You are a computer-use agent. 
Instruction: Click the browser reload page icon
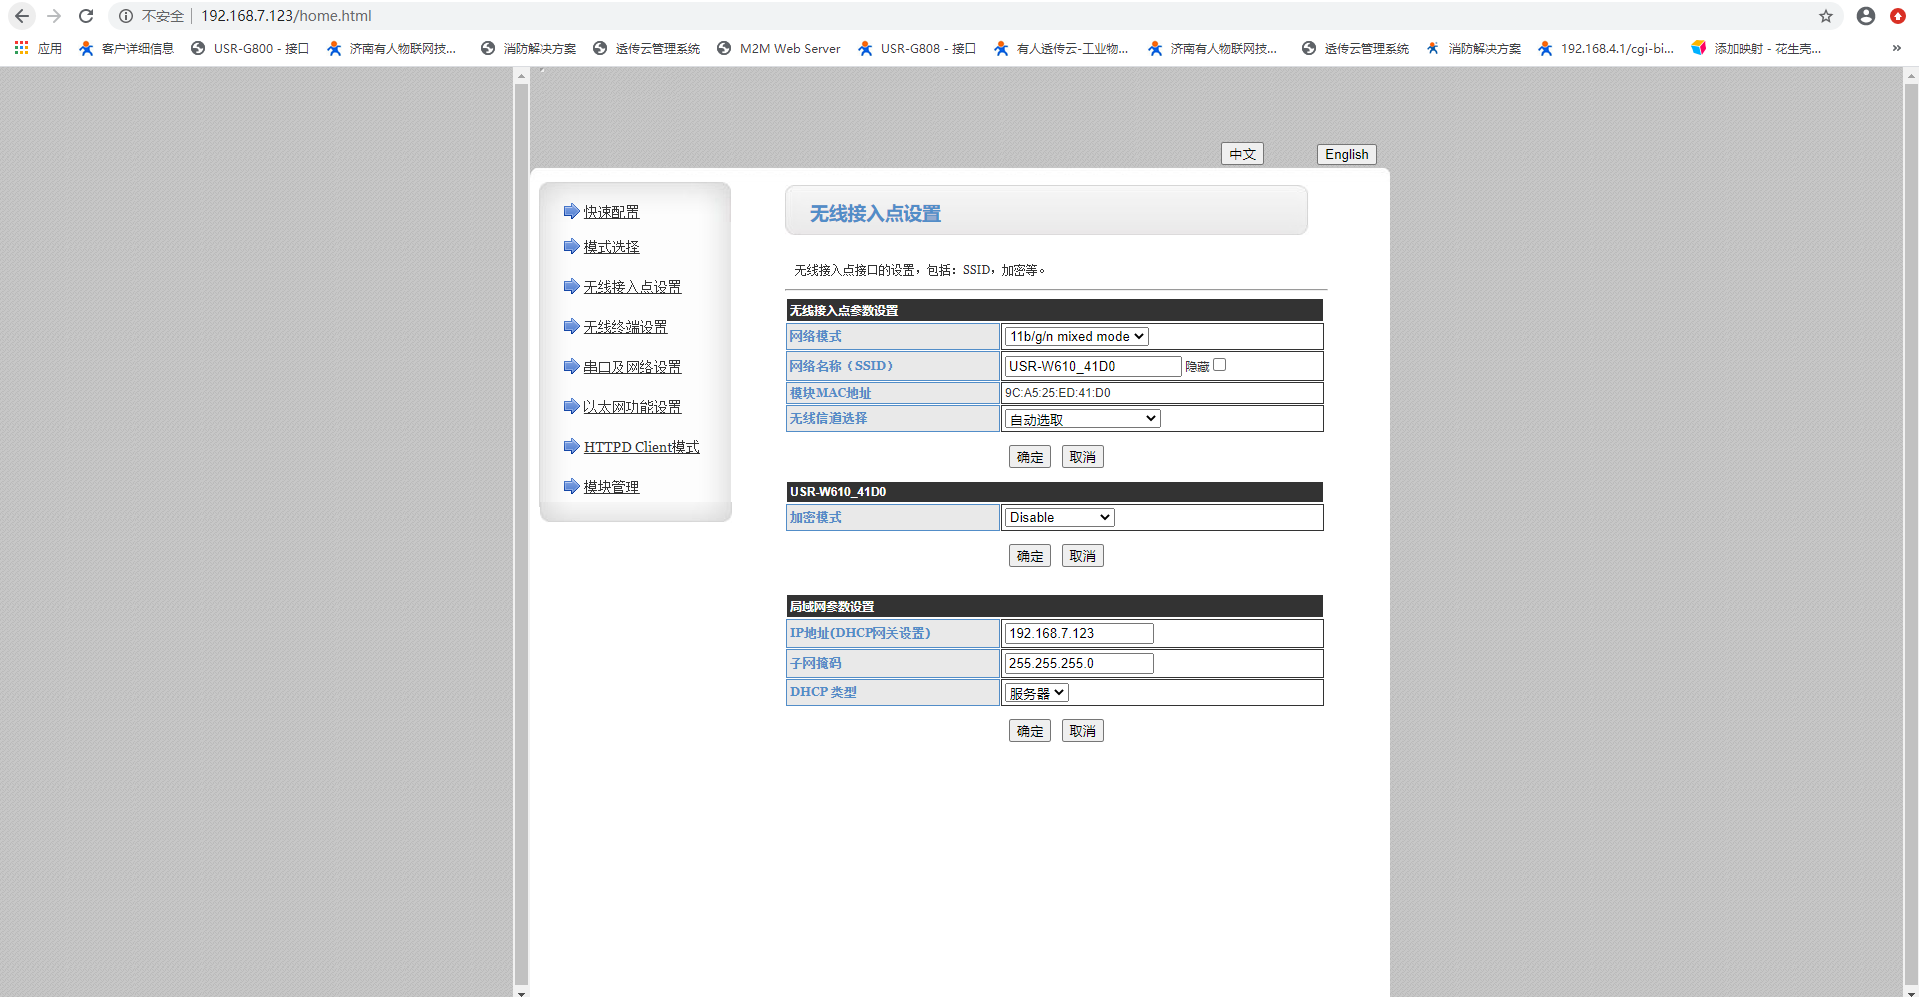[86, 16]
